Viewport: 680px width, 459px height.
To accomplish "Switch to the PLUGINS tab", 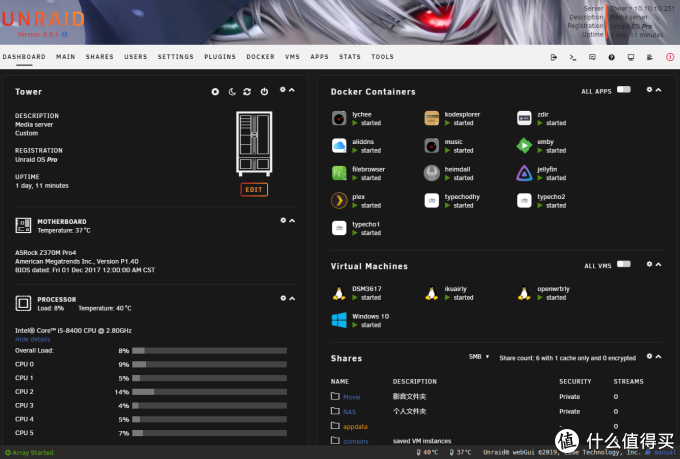I will point(220,57).
